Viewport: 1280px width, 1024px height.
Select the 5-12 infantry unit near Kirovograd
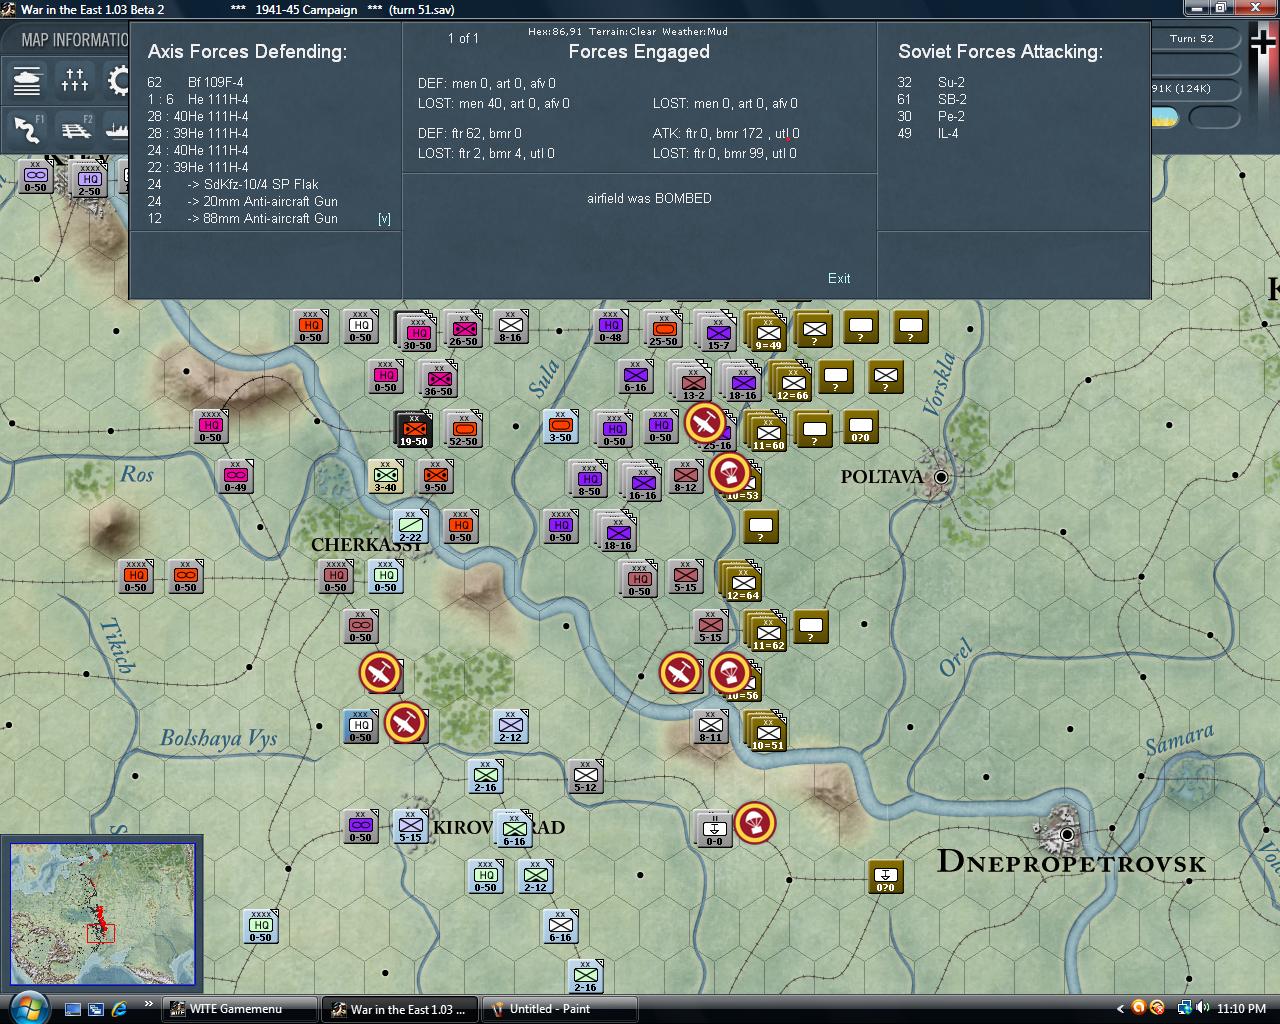tap(585, 776)
